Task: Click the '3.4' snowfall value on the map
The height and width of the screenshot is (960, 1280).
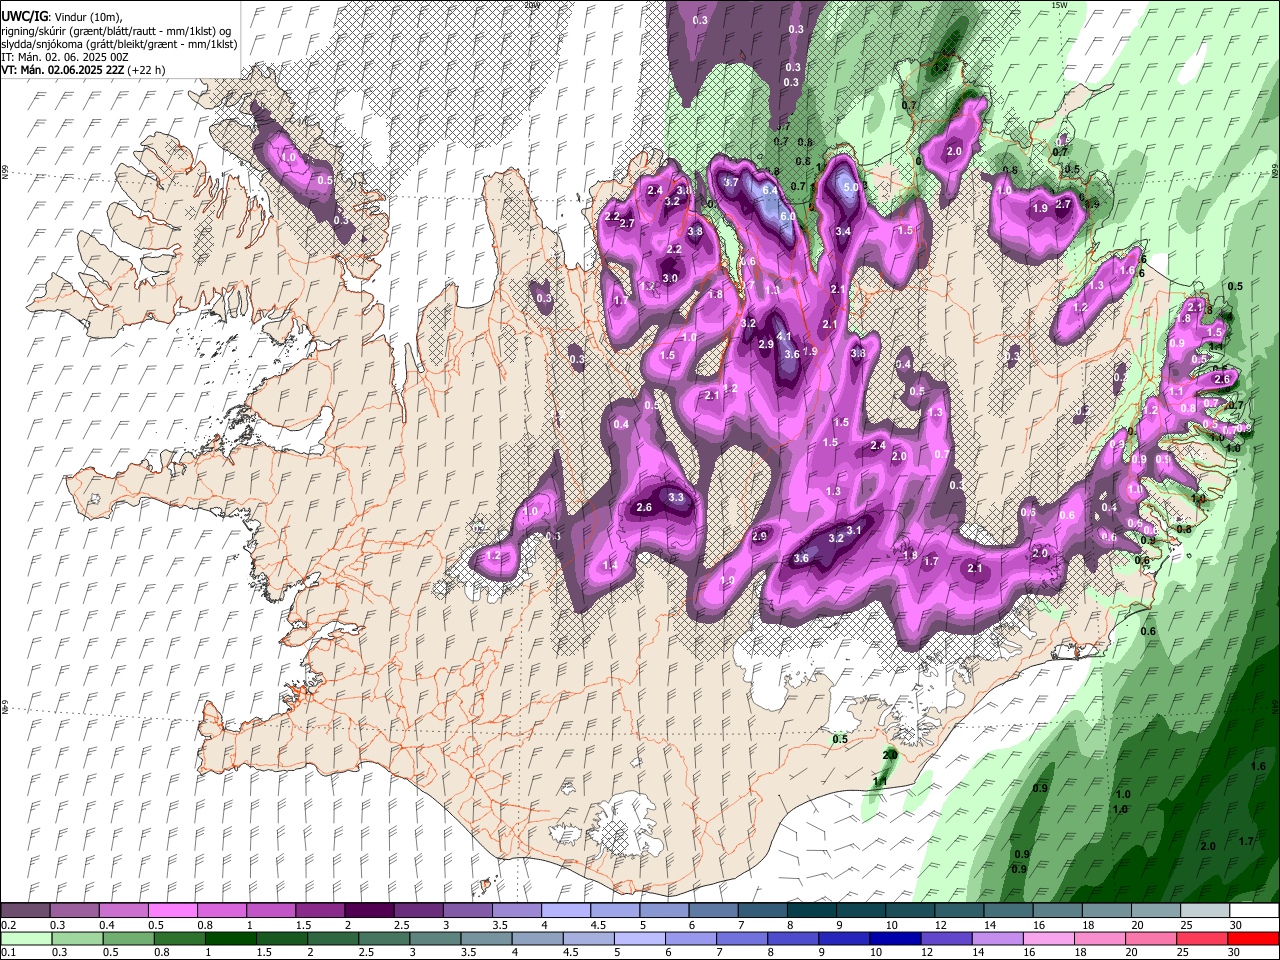Action: coord(843,232)
